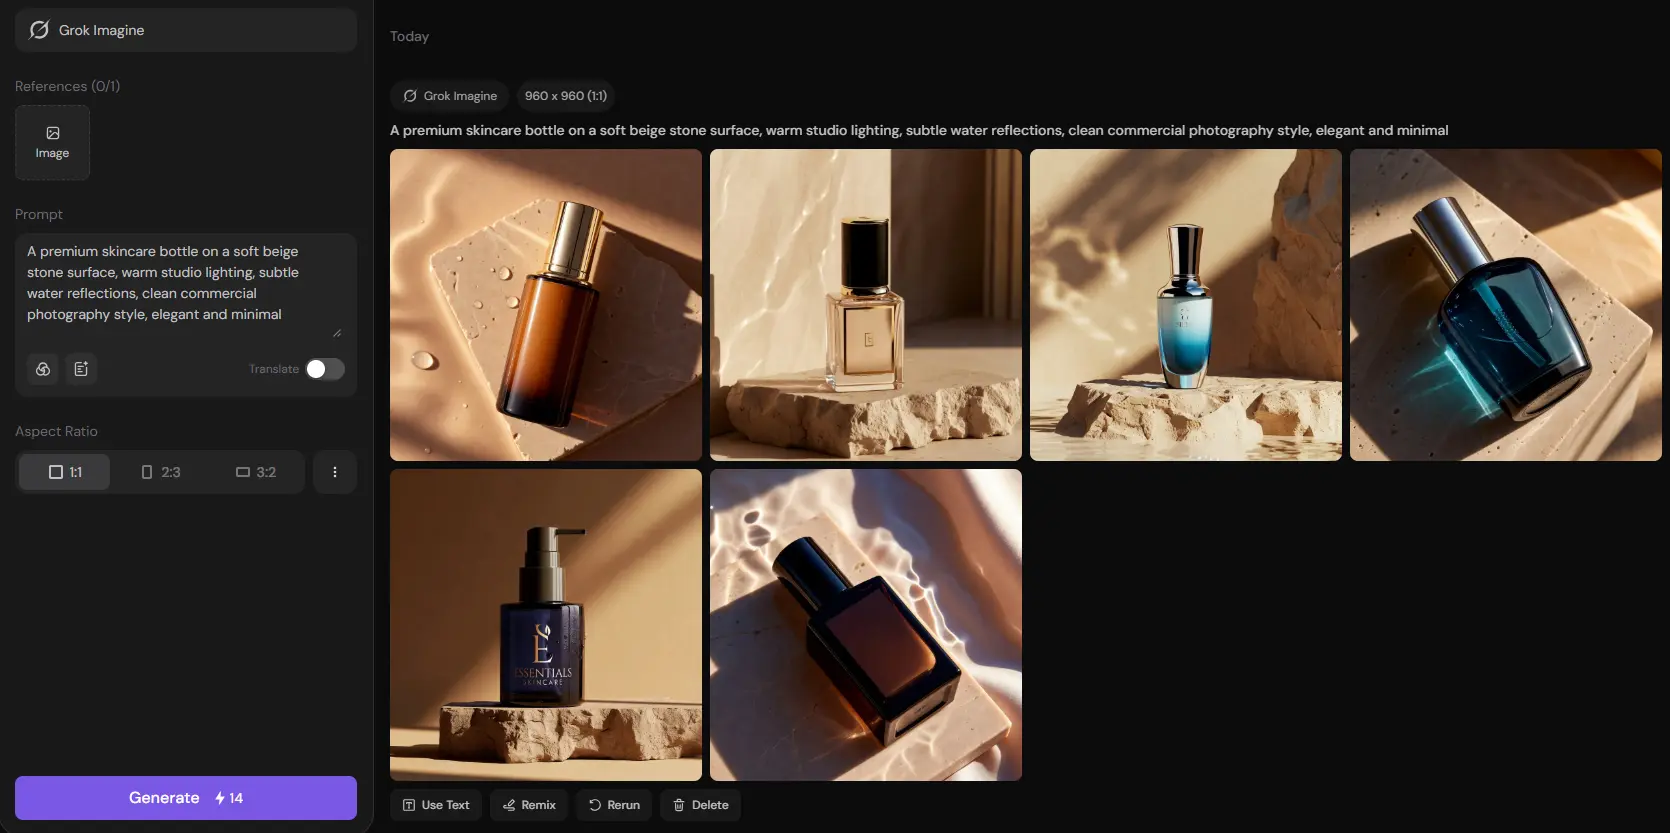This screenshot has width=1670, height=833.
Task: Open the teal bottle lying on stone image
Action: 1506,305
